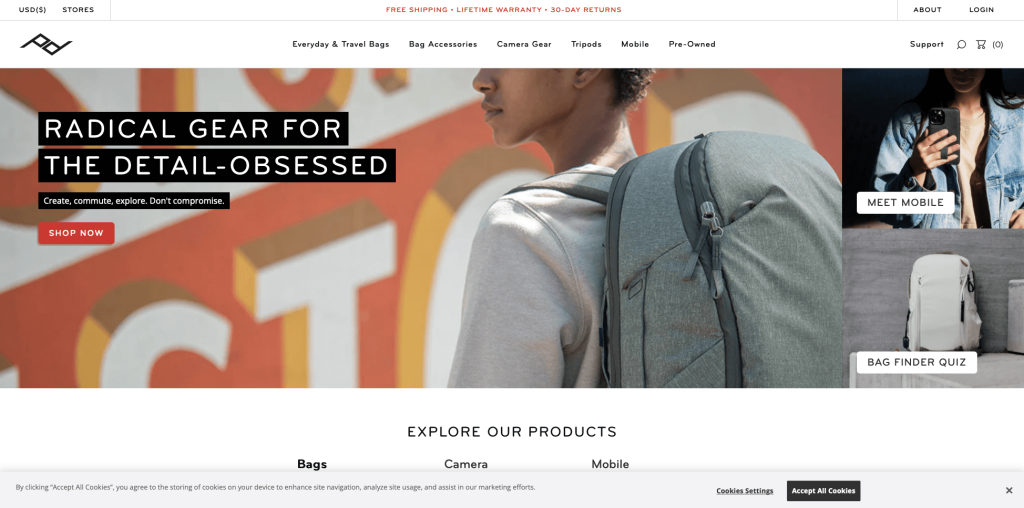Open the search magnifier icon
This screenshot has height=508, width=1024.
click(x=961, y=44)
